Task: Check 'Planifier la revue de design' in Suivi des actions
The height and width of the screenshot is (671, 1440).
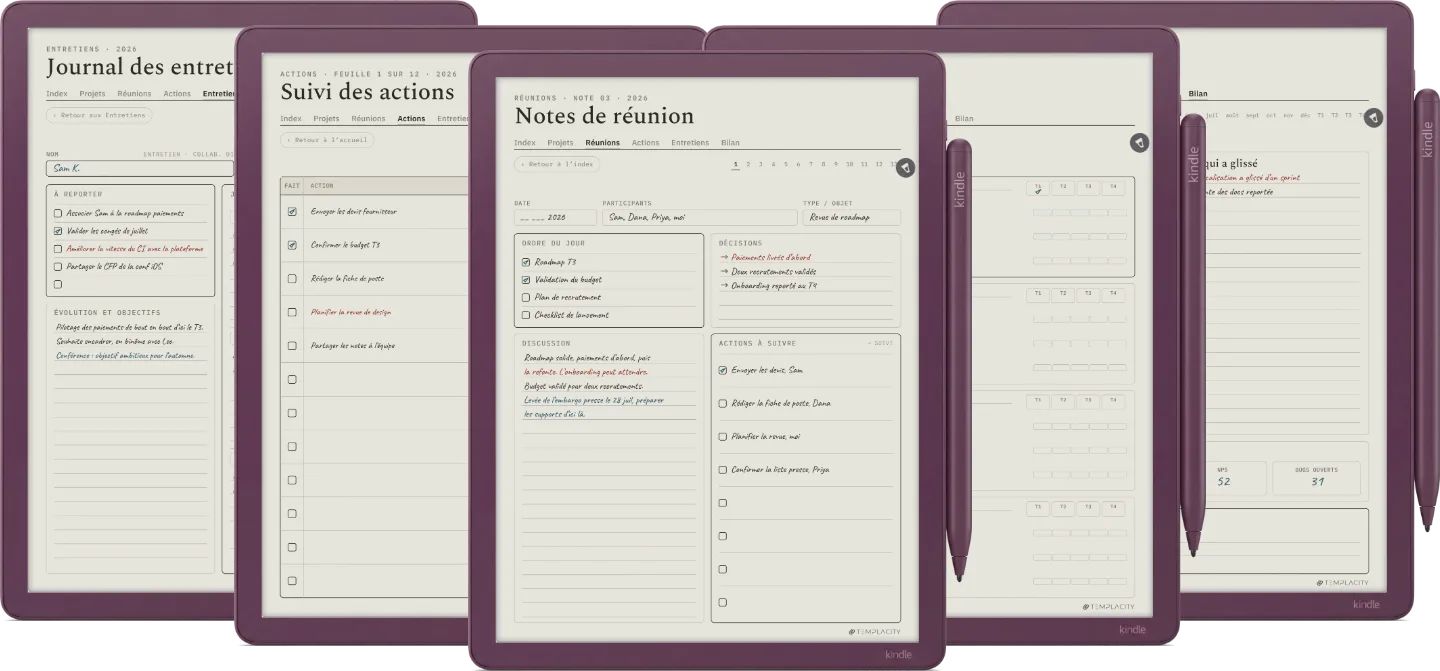Action: pos(292,312)
